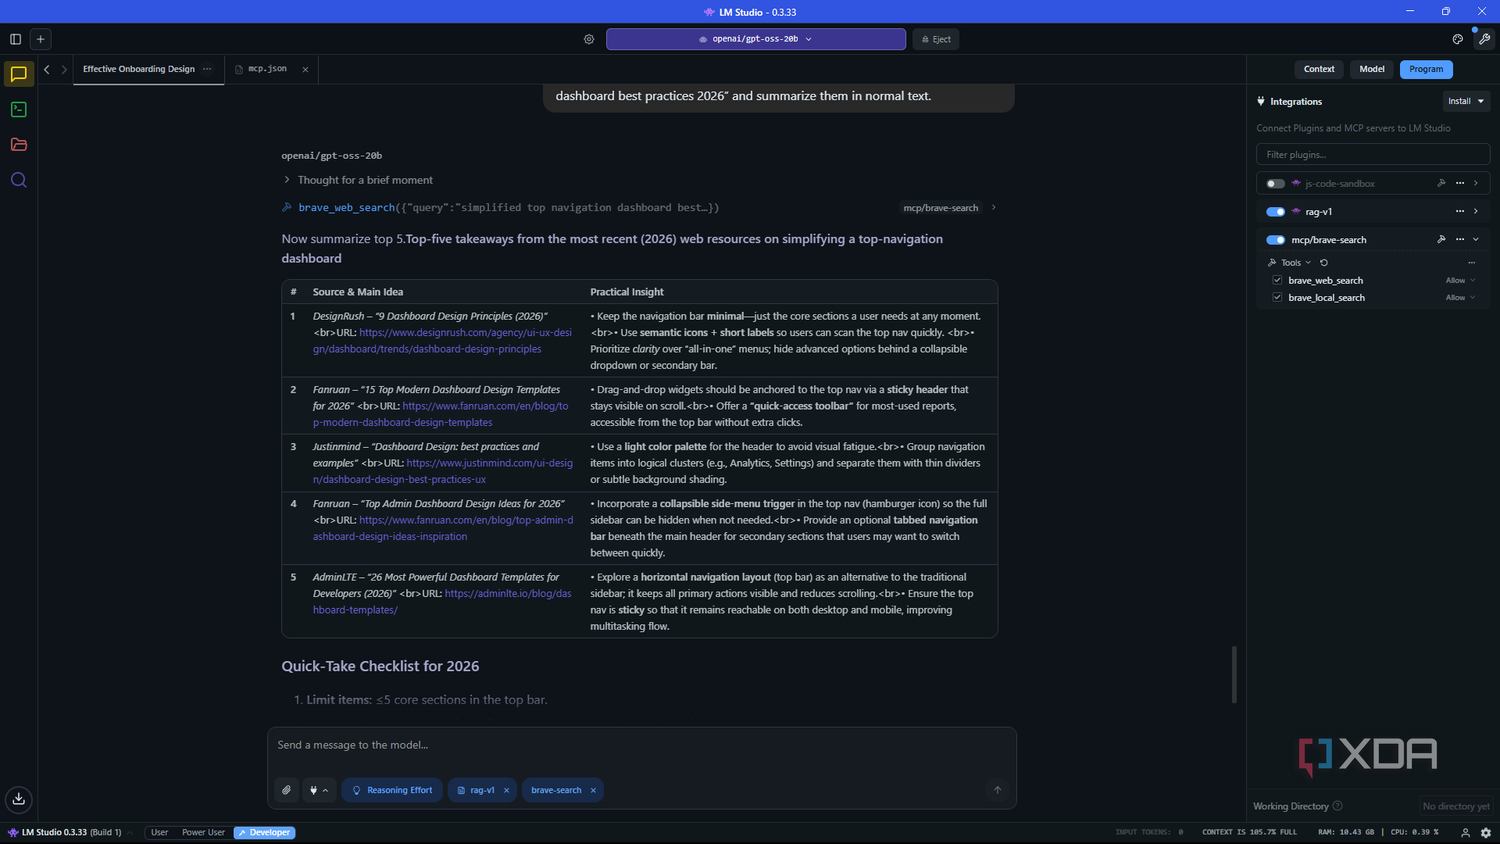Uncheck the brave_local_search tool checkbox
The image size is (1500, 844).
(x=1277, y=297)
